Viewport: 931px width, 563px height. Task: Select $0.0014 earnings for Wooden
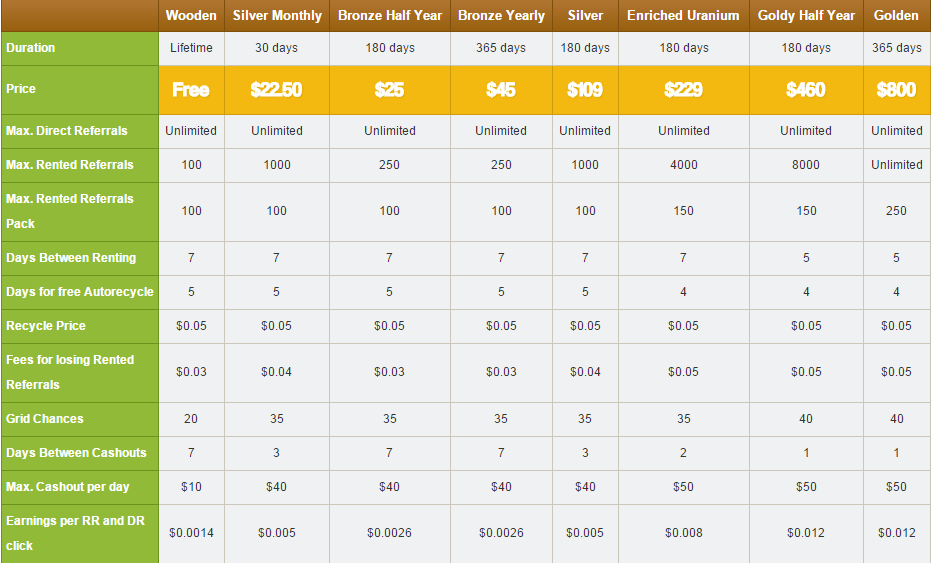[x=191, y=533]
